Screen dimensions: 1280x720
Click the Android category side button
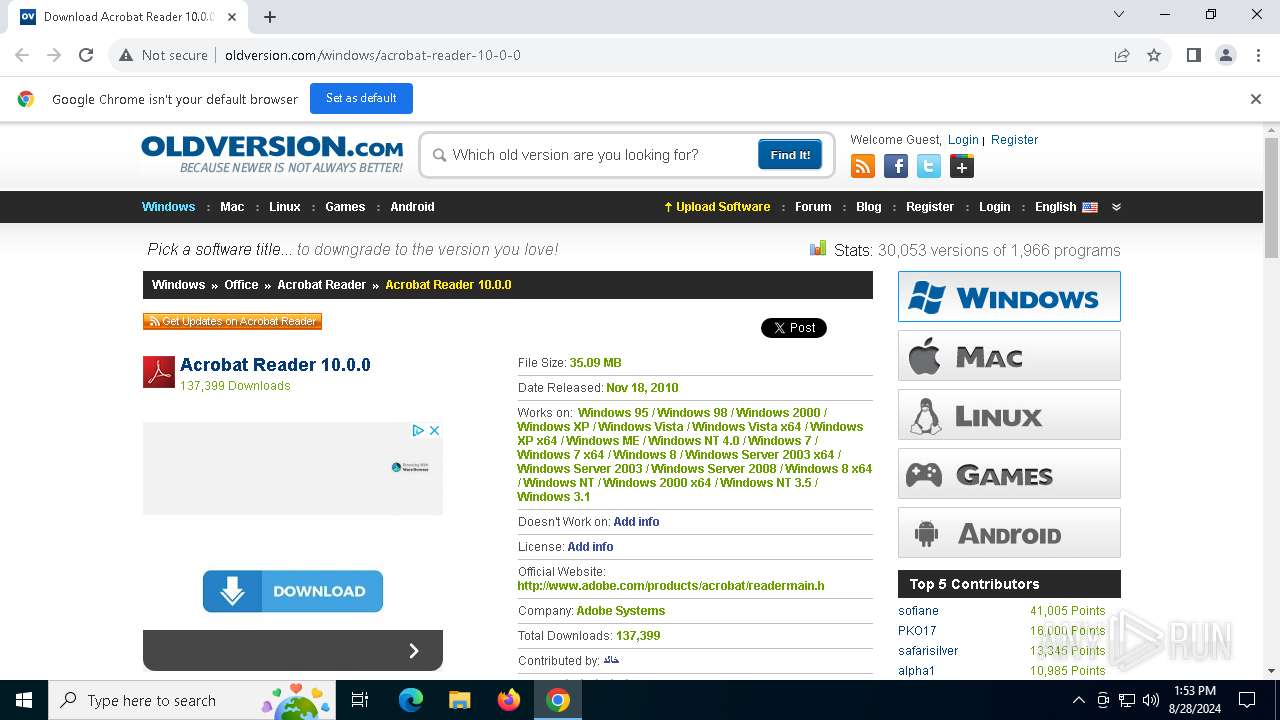pyautogui.click(x=1009, y=533)
